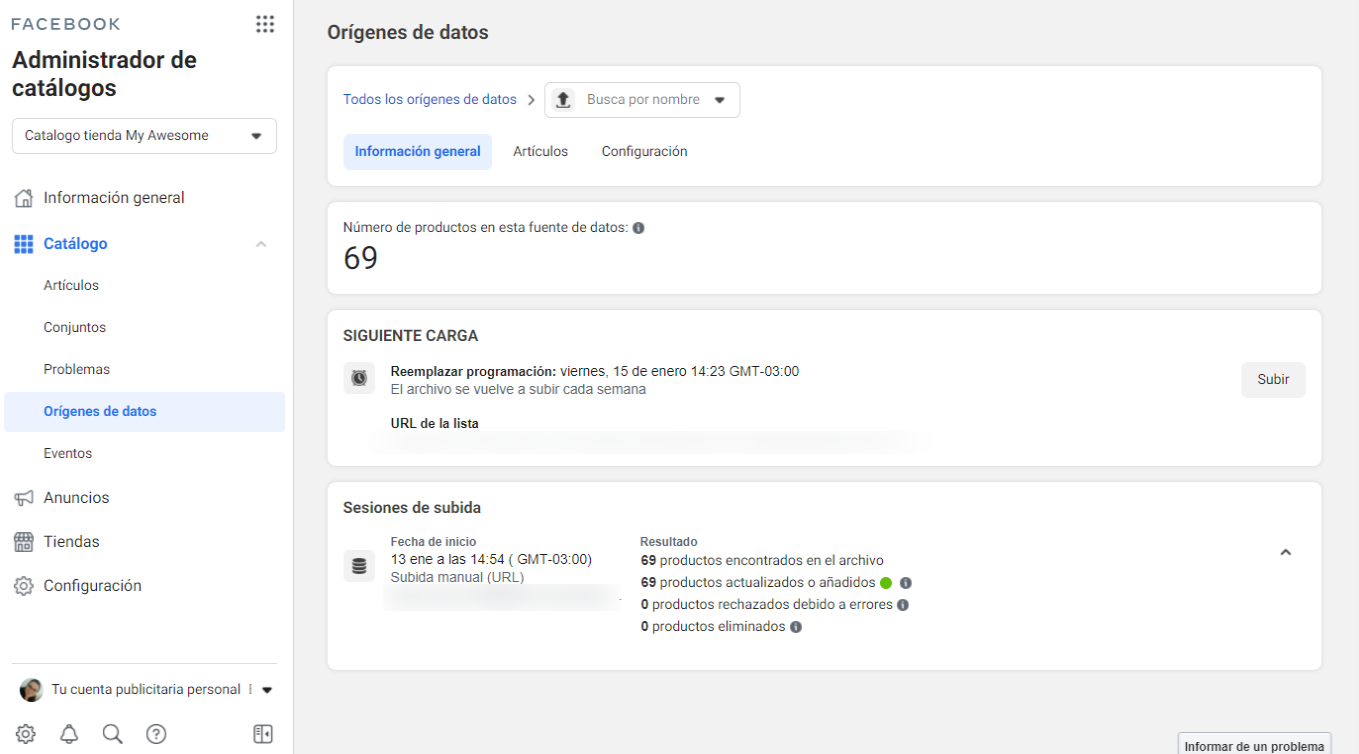Click the text 'El archivo se vuelve a subir cada semana'
The height and width of the screenshot is (754, 1359).
point(518,390)
